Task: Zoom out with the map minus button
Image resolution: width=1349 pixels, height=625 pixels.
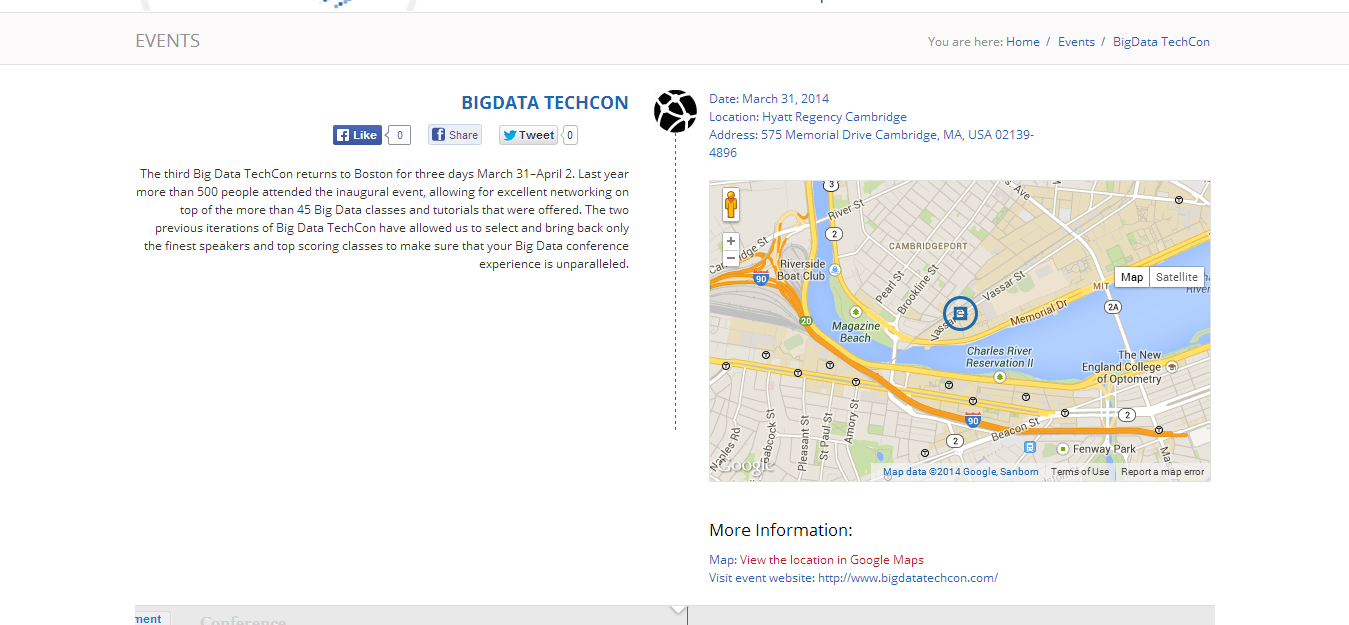Action: coord(731,258)
